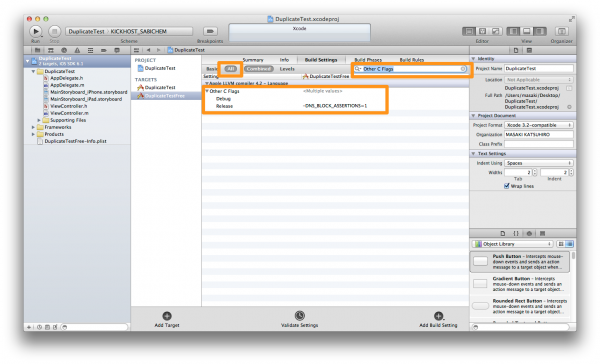Viewport: 600px width, 364px height.
Task: Show the code snippet library
Action: pyautogui.click(x=516, y=233)
